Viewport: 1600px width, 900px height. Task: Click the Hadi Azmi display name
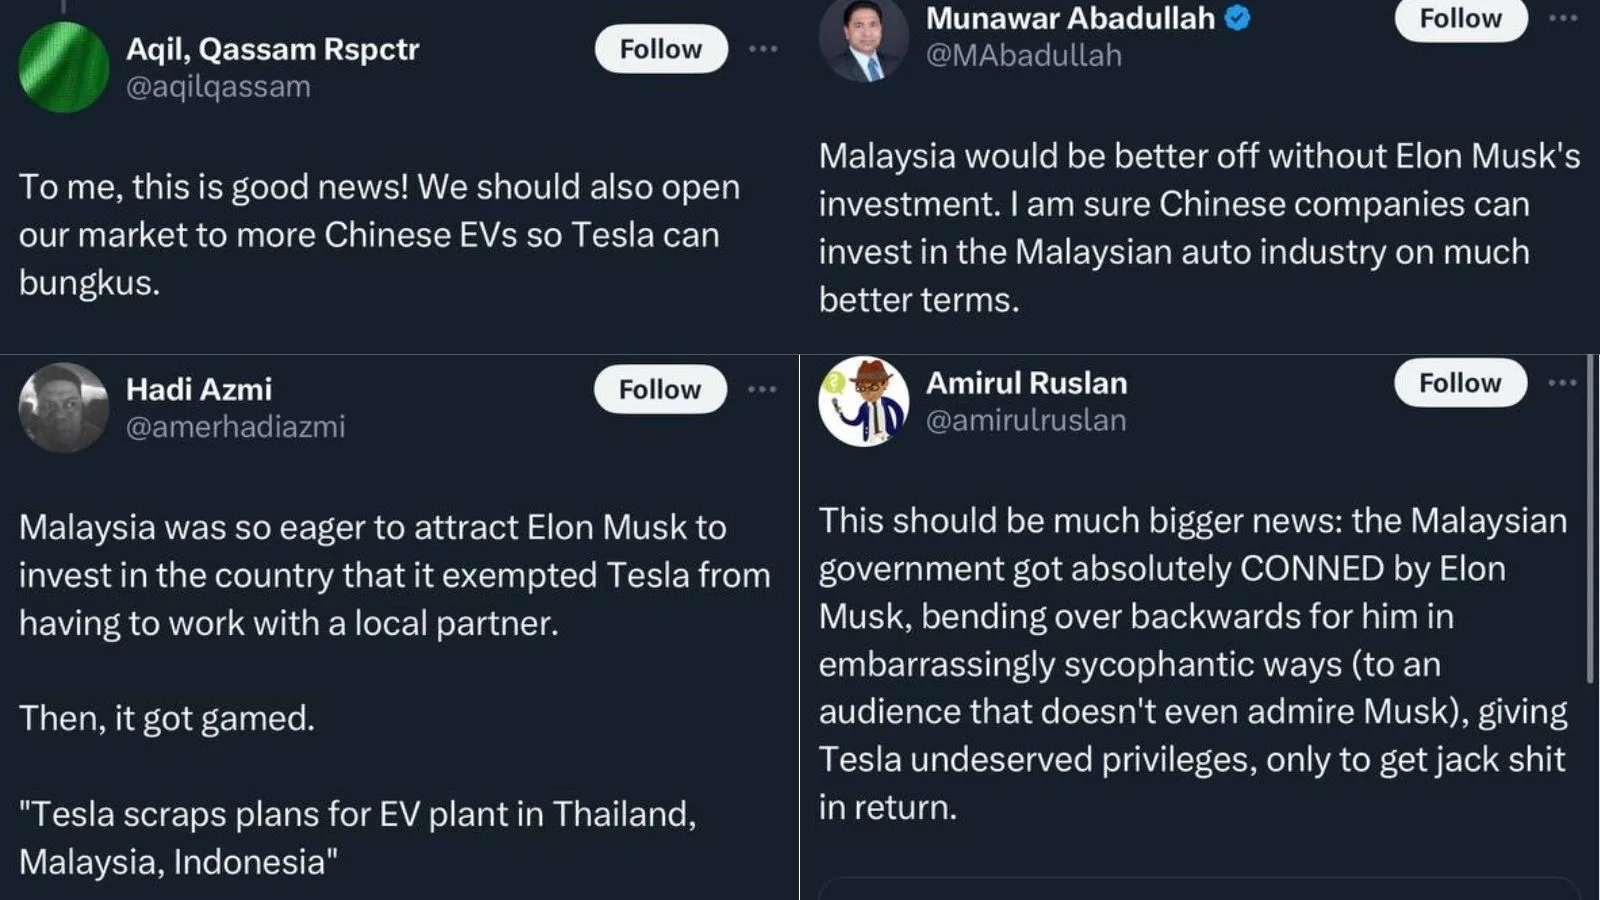(x=199, y=389)
